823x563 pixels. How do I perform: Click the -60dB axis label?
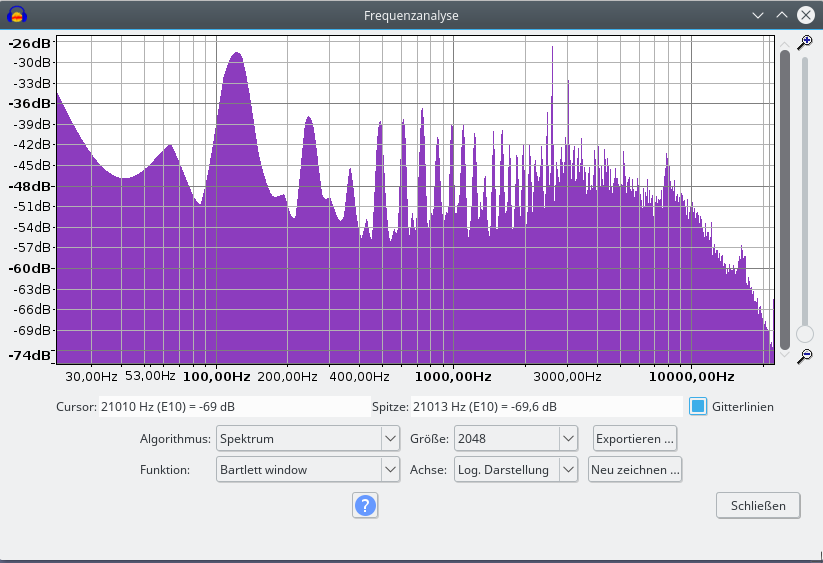(x=31, y=269)
